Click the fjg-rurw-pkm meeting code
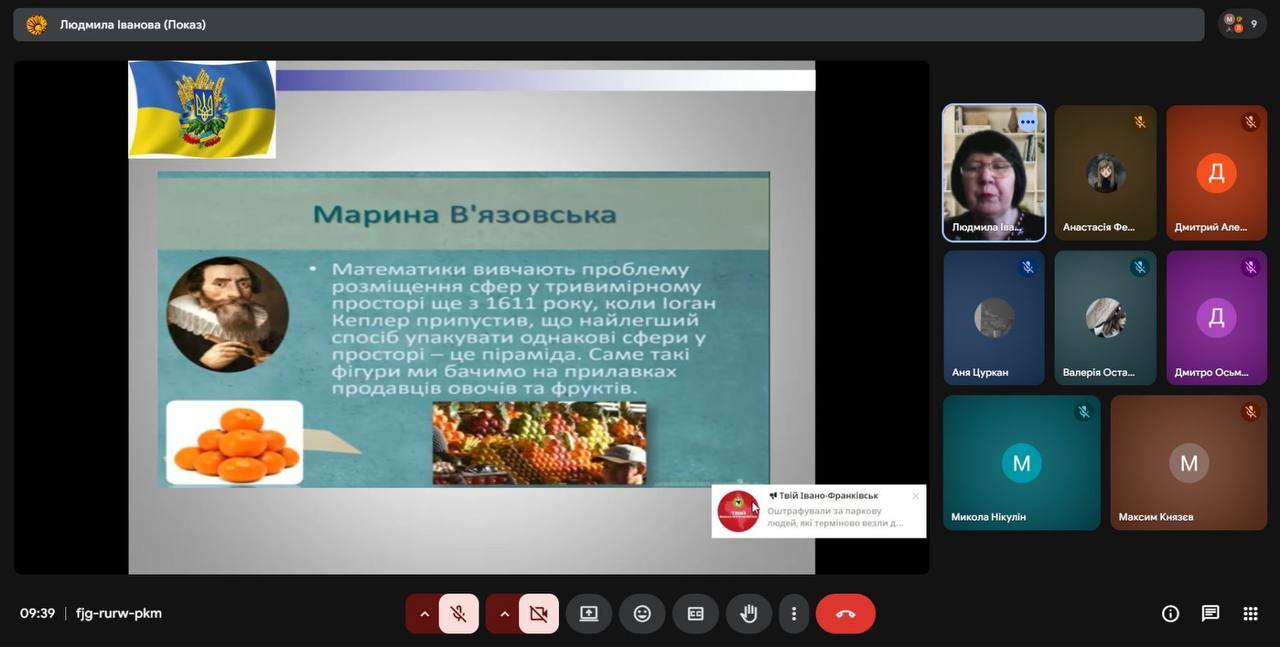The image size is (1280, 647). [x=119, y=614]
